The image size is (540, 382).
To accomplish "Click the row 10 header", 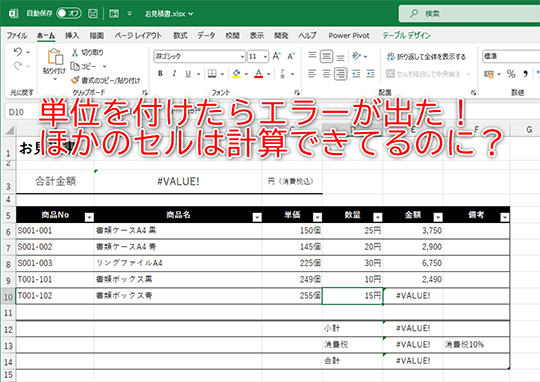I will [8, 296].
